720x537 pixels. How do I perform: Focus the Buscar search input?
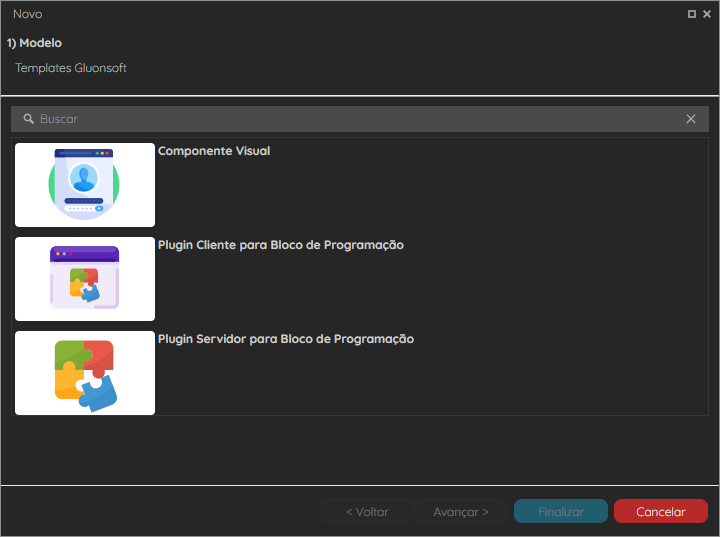point(360,119)
